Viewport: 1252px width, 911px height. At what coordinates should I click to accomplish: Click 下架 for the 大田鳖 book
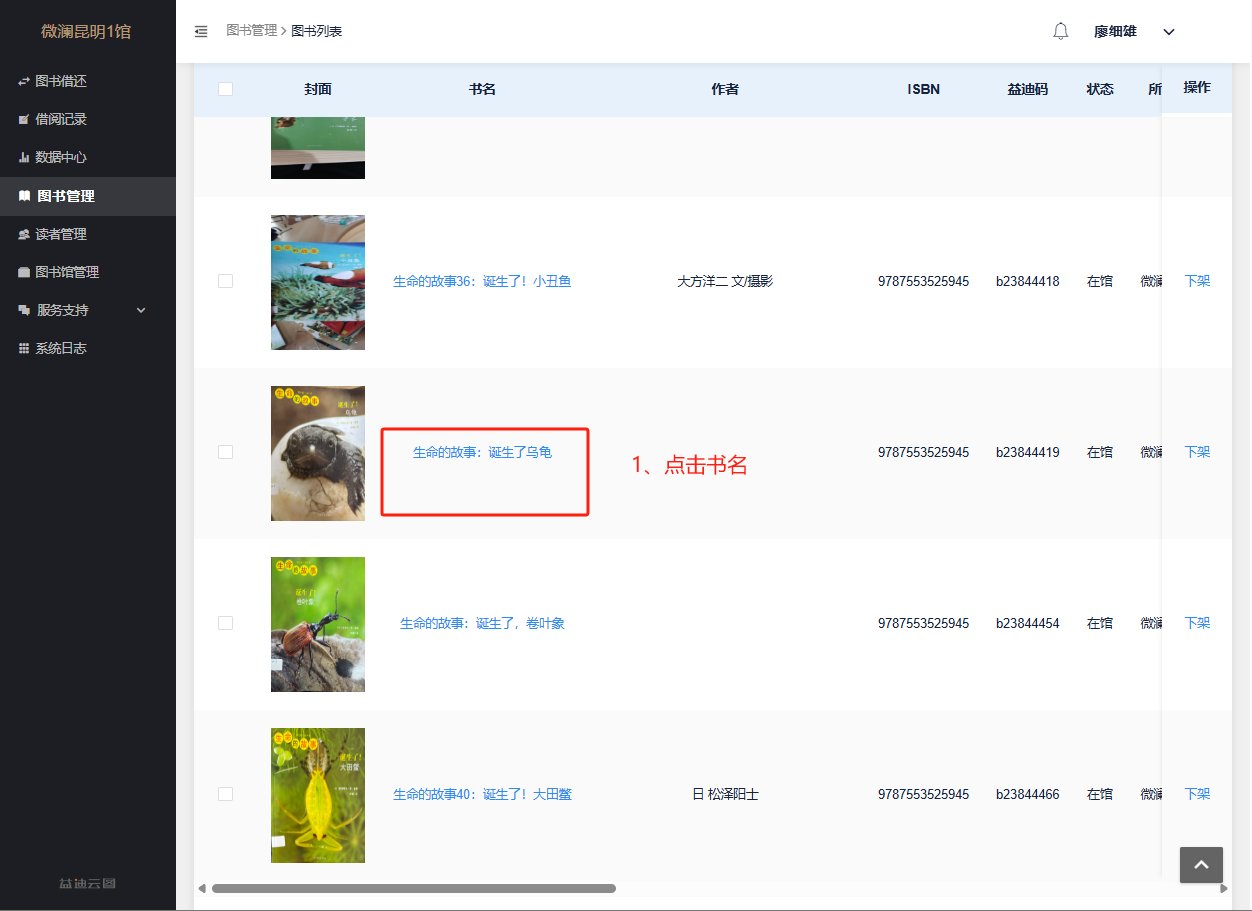[1197, 794]
